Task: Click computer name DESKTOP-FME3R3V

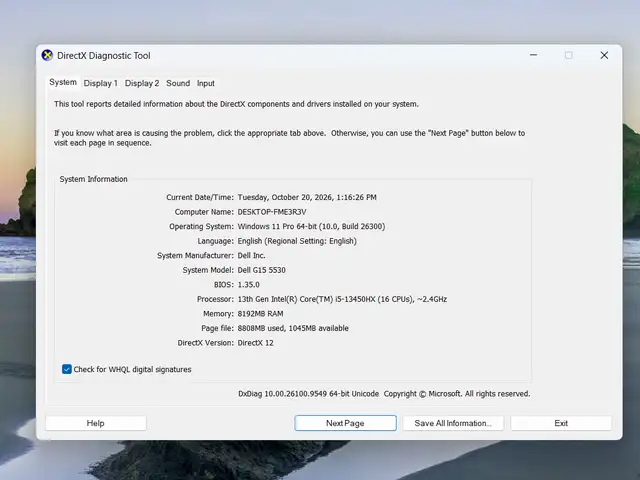Action: pyautogui.click(x=272, y=212)
